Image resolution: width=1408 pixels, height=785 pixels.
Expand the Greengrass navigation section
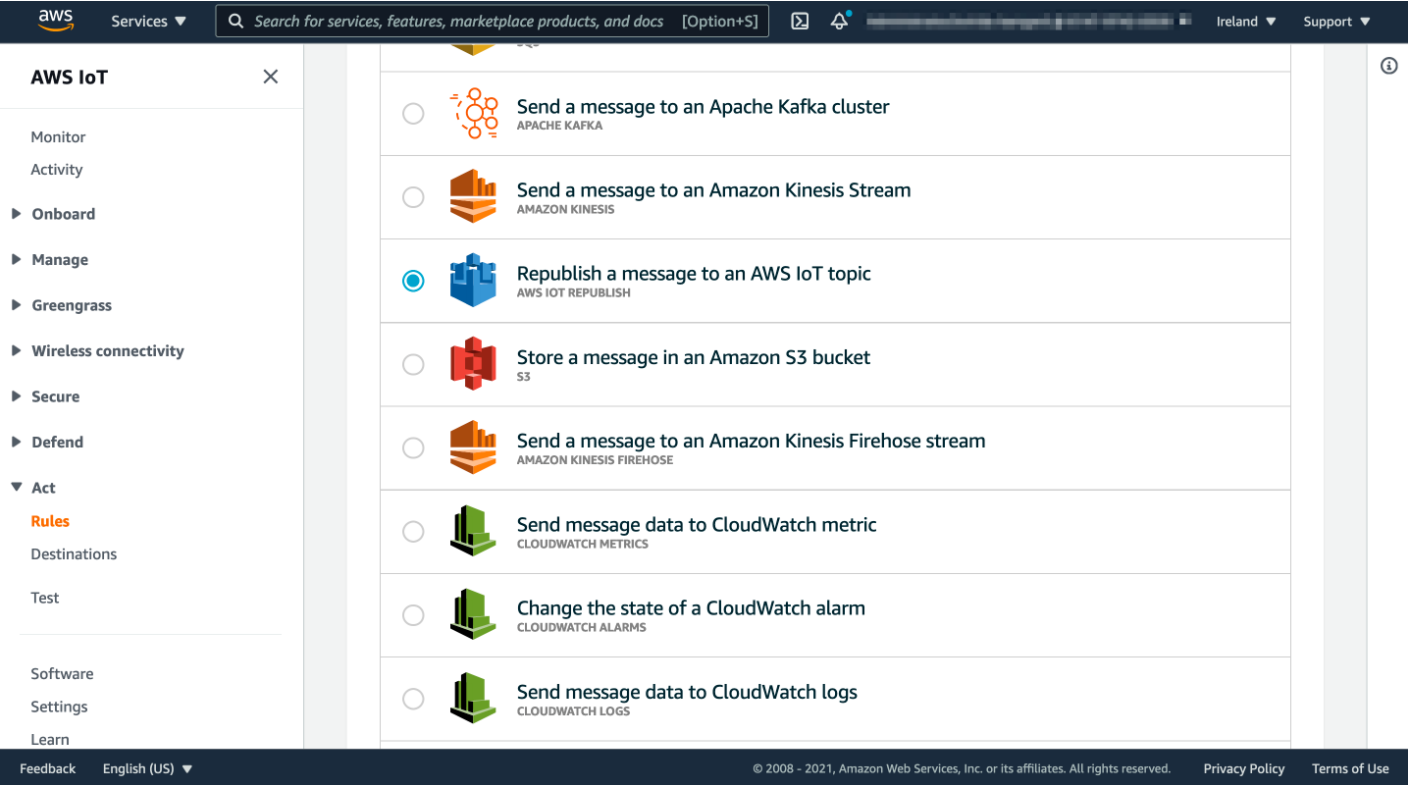coord(71,305)
